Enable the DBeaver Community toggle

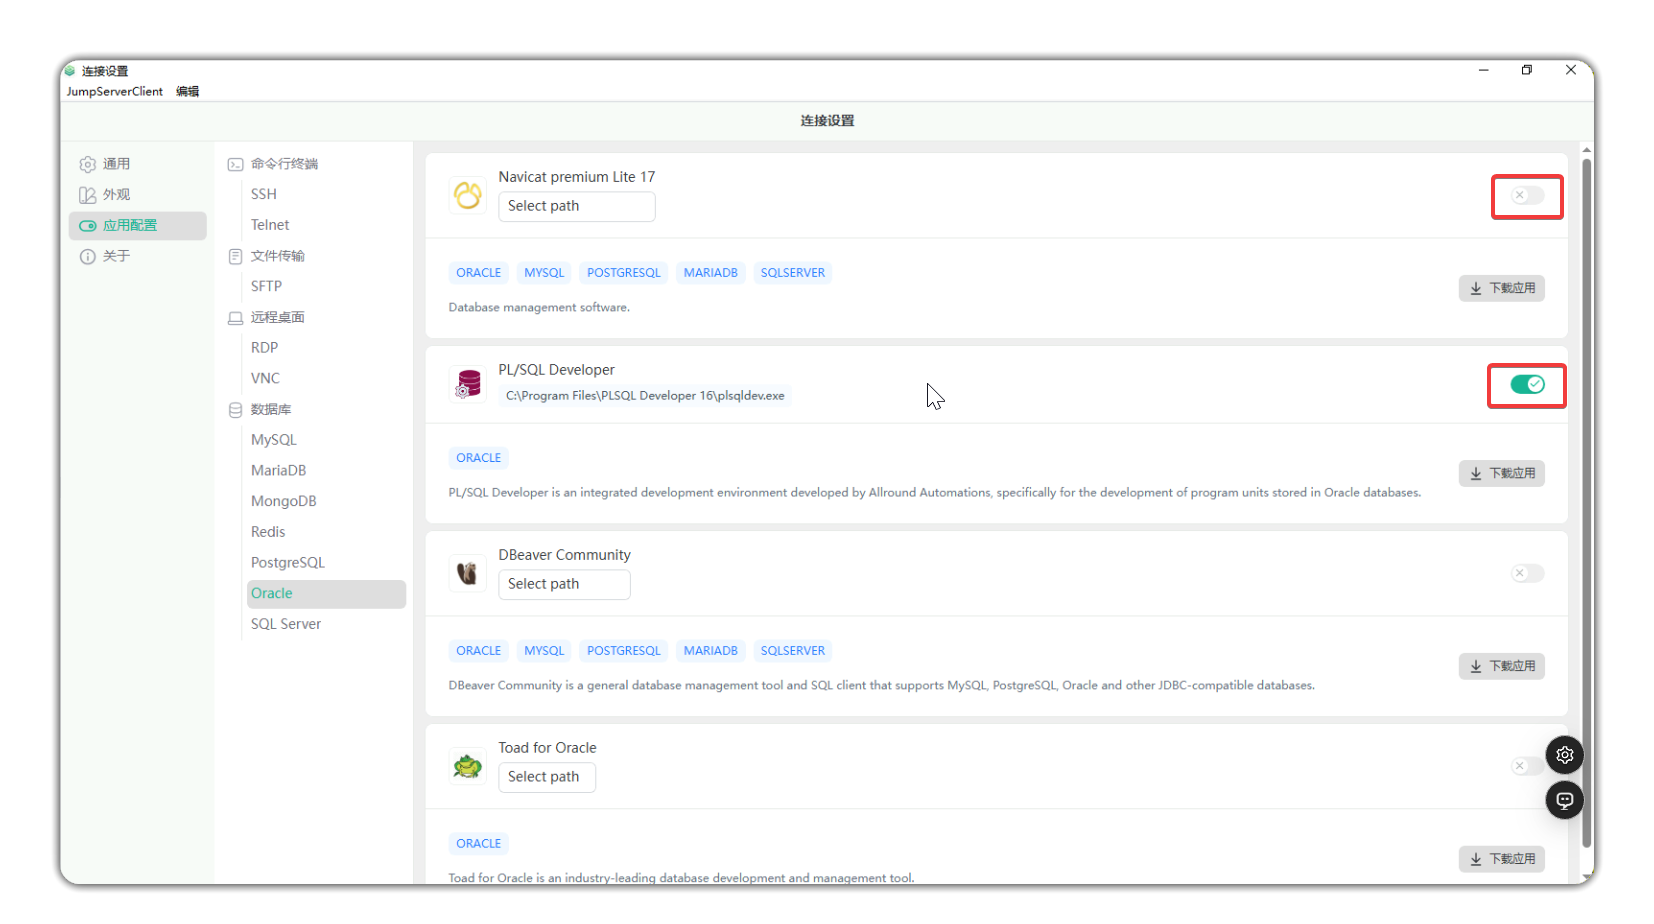pos(1526,573)
